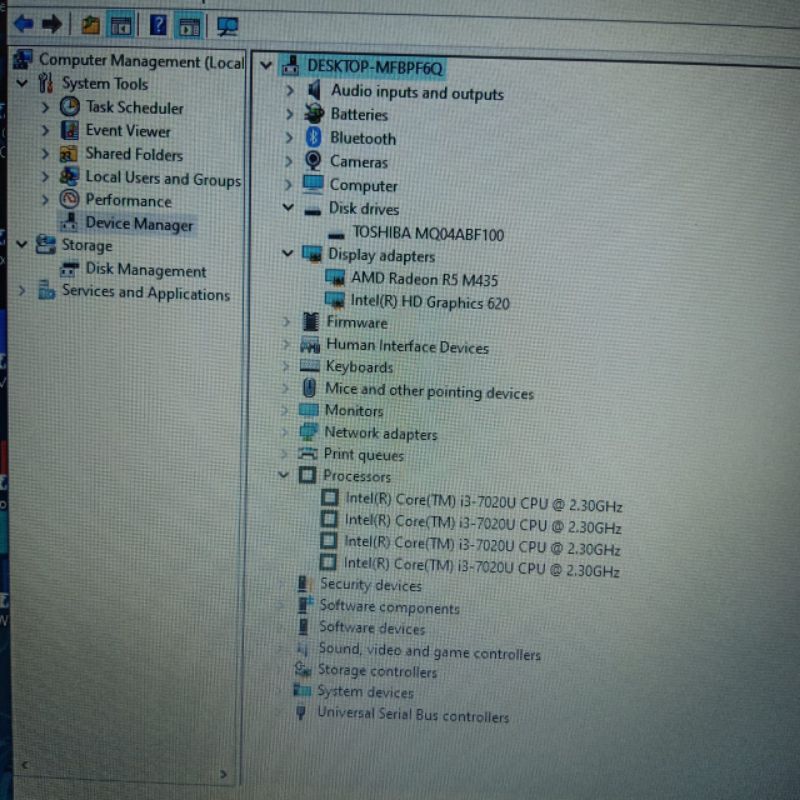This screenshot has height=800, width=800.
Task: Expand Services and Applications node
Action: [22, 290]
